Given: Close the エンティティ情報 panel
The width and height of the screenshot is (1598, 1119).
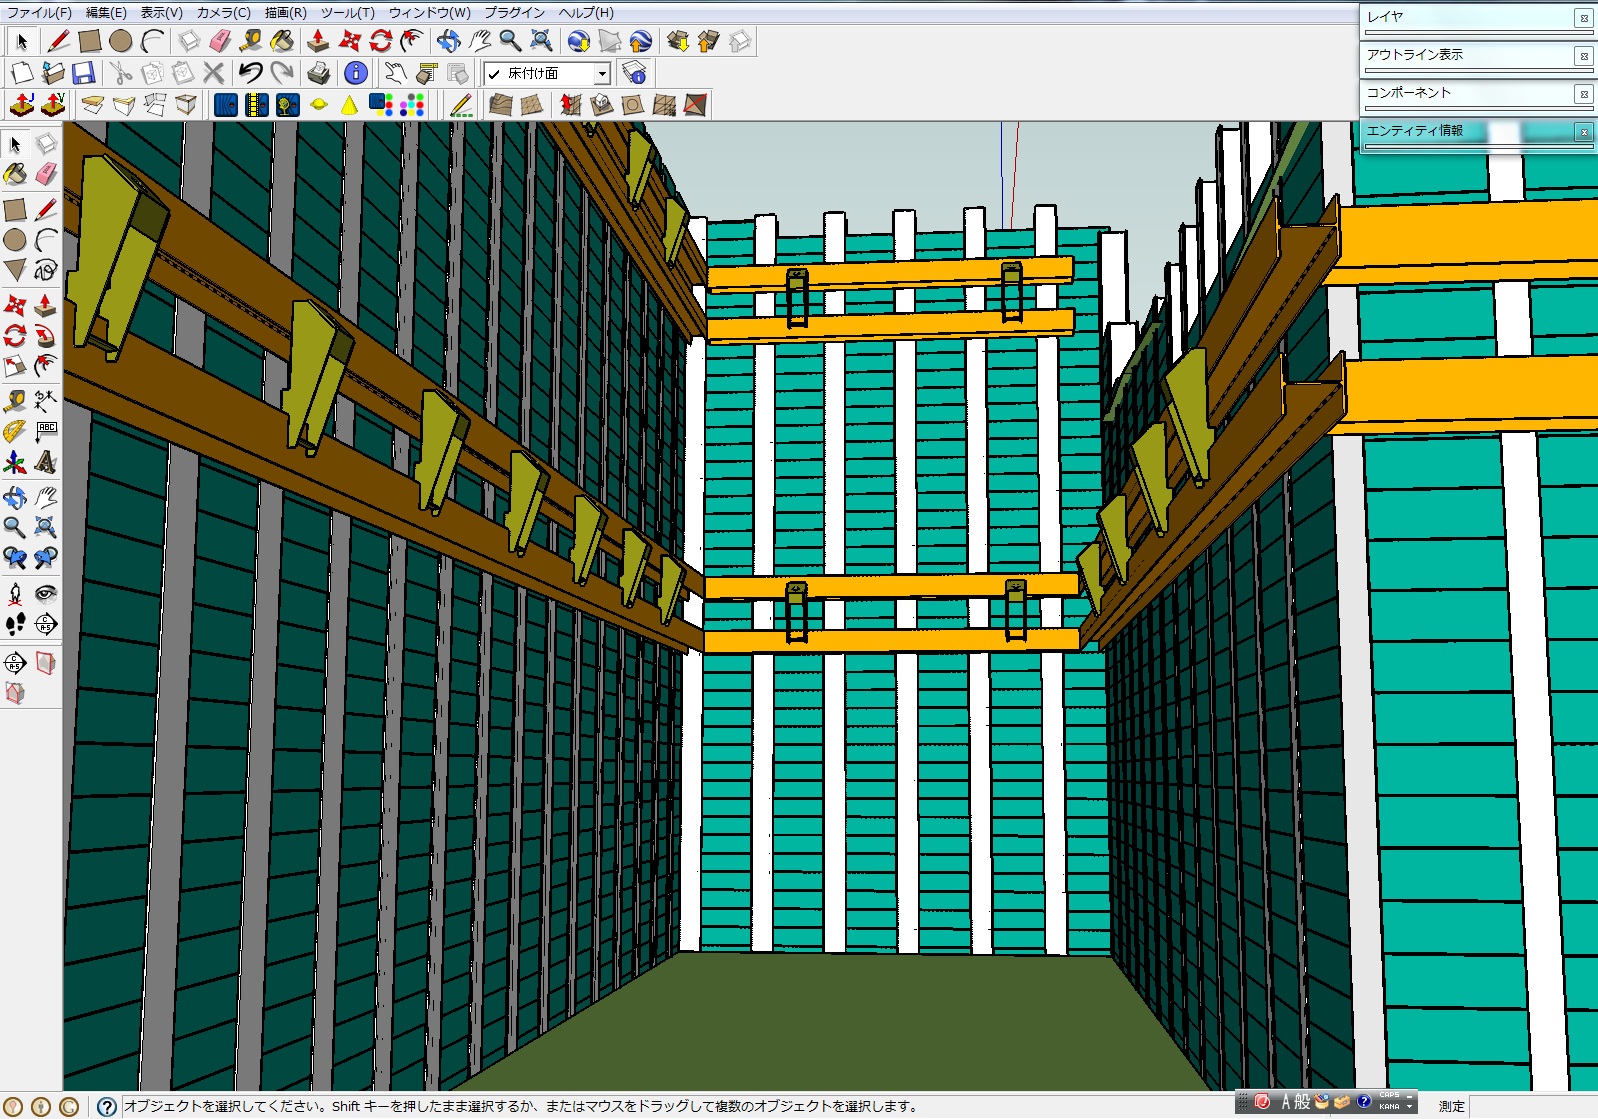Looking at the screenshot, I should tap(1583, 132).
